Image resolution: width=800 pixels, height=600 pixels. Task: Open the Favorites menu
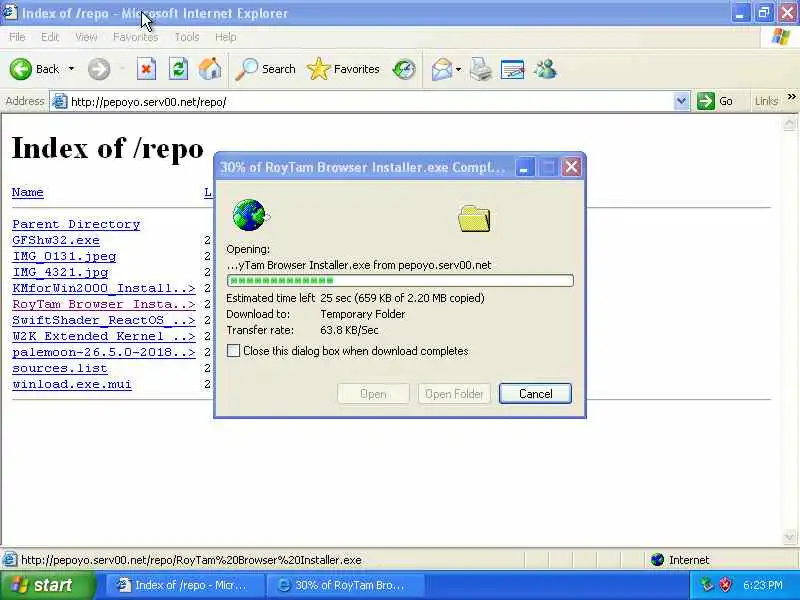point(135,37)
